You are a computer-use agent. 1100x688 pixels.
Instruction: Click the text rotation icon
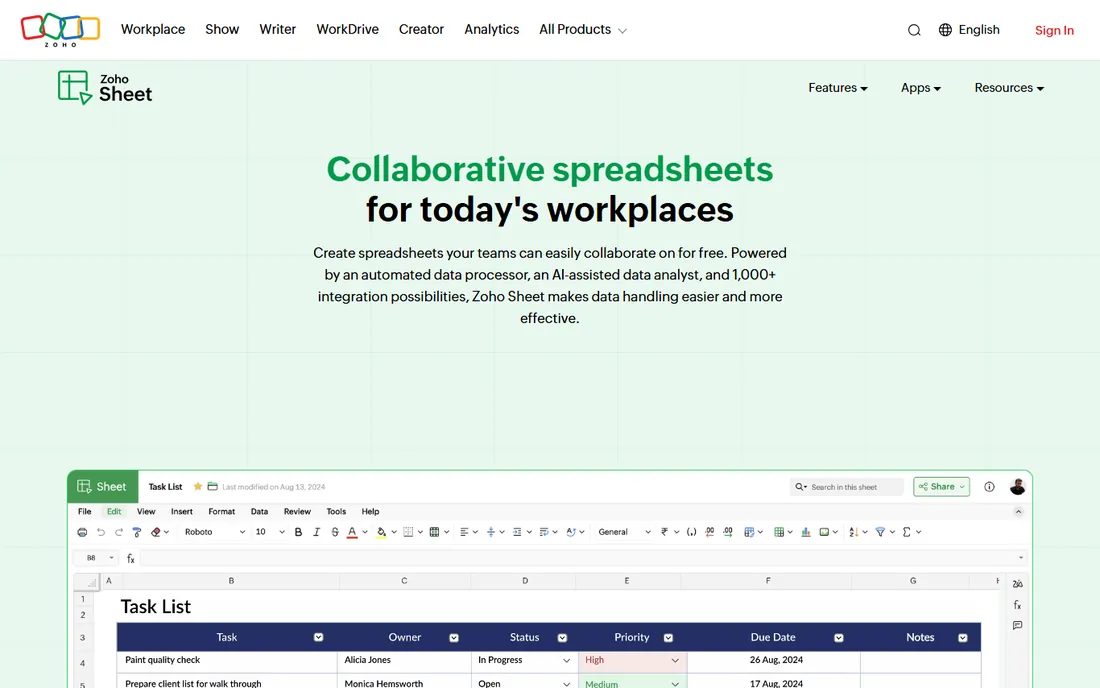571,532
